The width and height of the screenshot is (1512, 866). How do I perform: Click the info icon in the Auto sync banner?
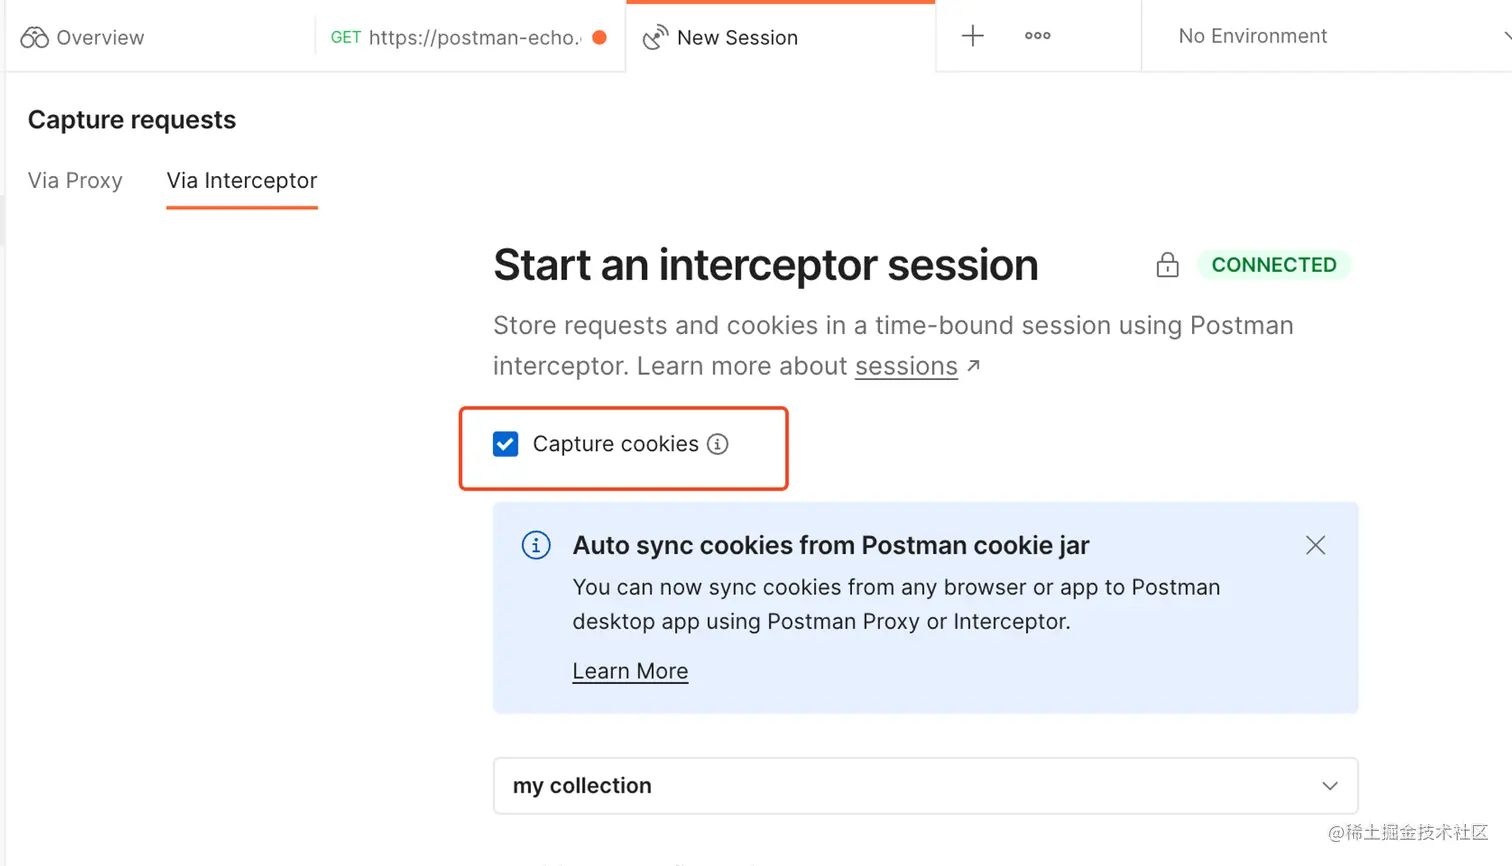(x=536, y=545)
